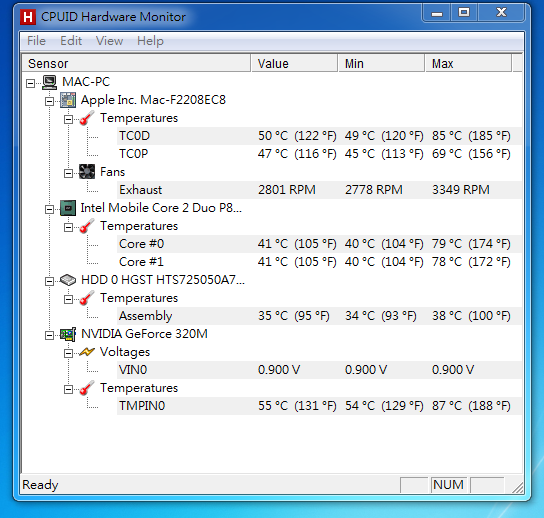This screenshot has width=544, height=518.
Task: Click the thermometer icon under HDD 0
Action: pyautogui.click(x=87, y=298)
